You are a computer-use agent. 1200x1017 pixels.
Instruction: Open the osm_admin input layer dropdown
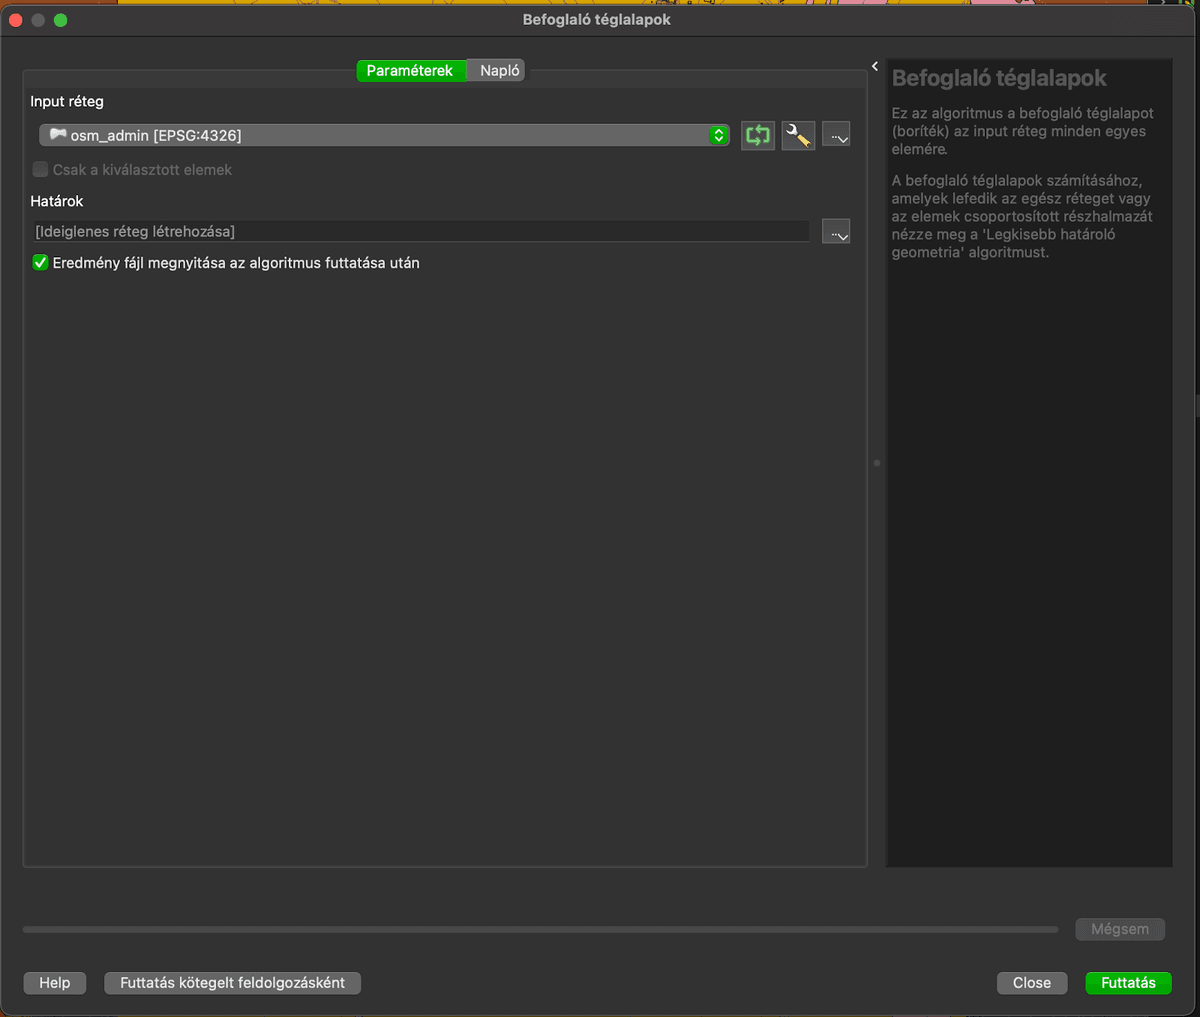coord(384,135)
